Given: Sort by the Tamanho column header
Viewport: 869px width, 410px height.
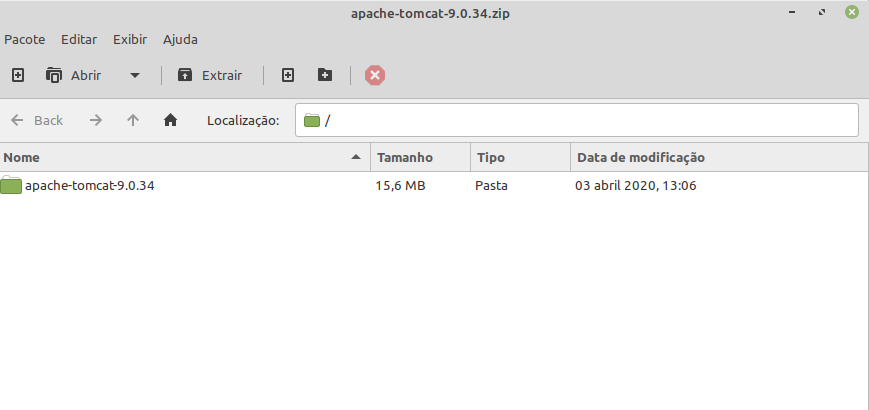Looking at the screenshot, I should pos(420,157).
